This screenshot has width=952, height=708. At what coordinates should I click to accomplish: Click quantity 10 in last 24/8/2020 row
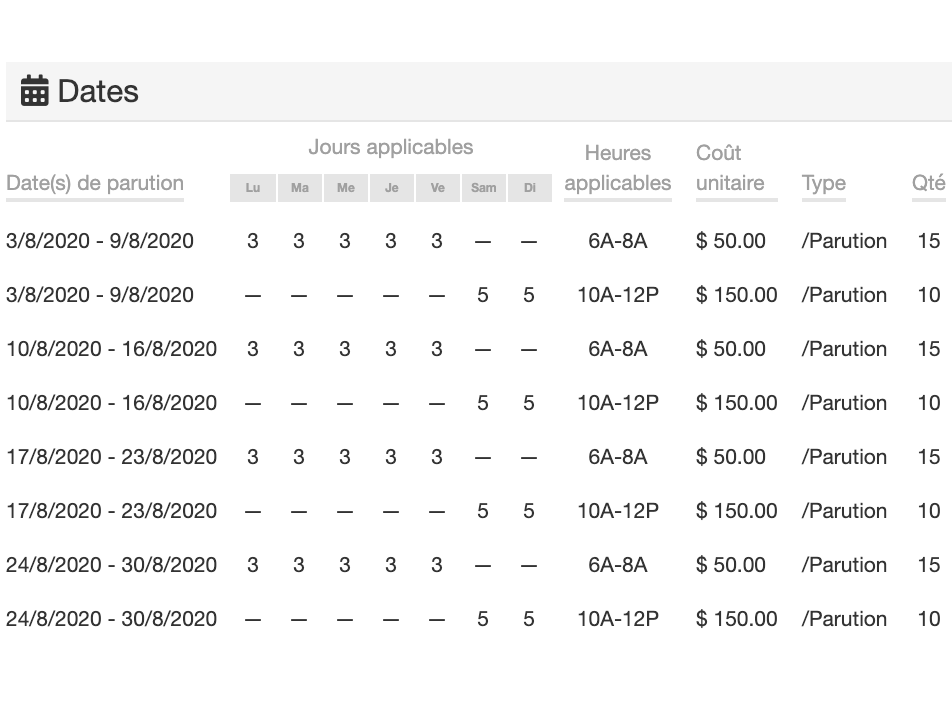pos(928,619)
